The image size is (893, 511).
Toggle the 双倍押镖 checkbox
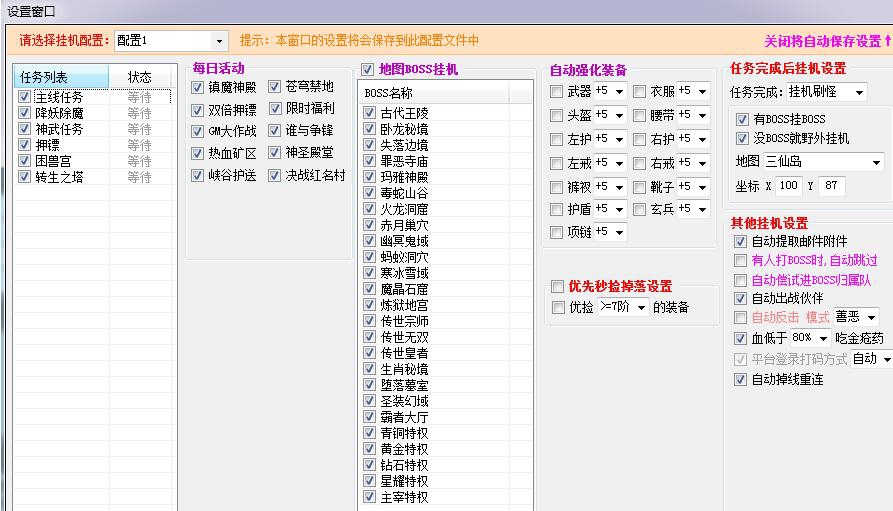pyautogui.click(x=198, y=110)
